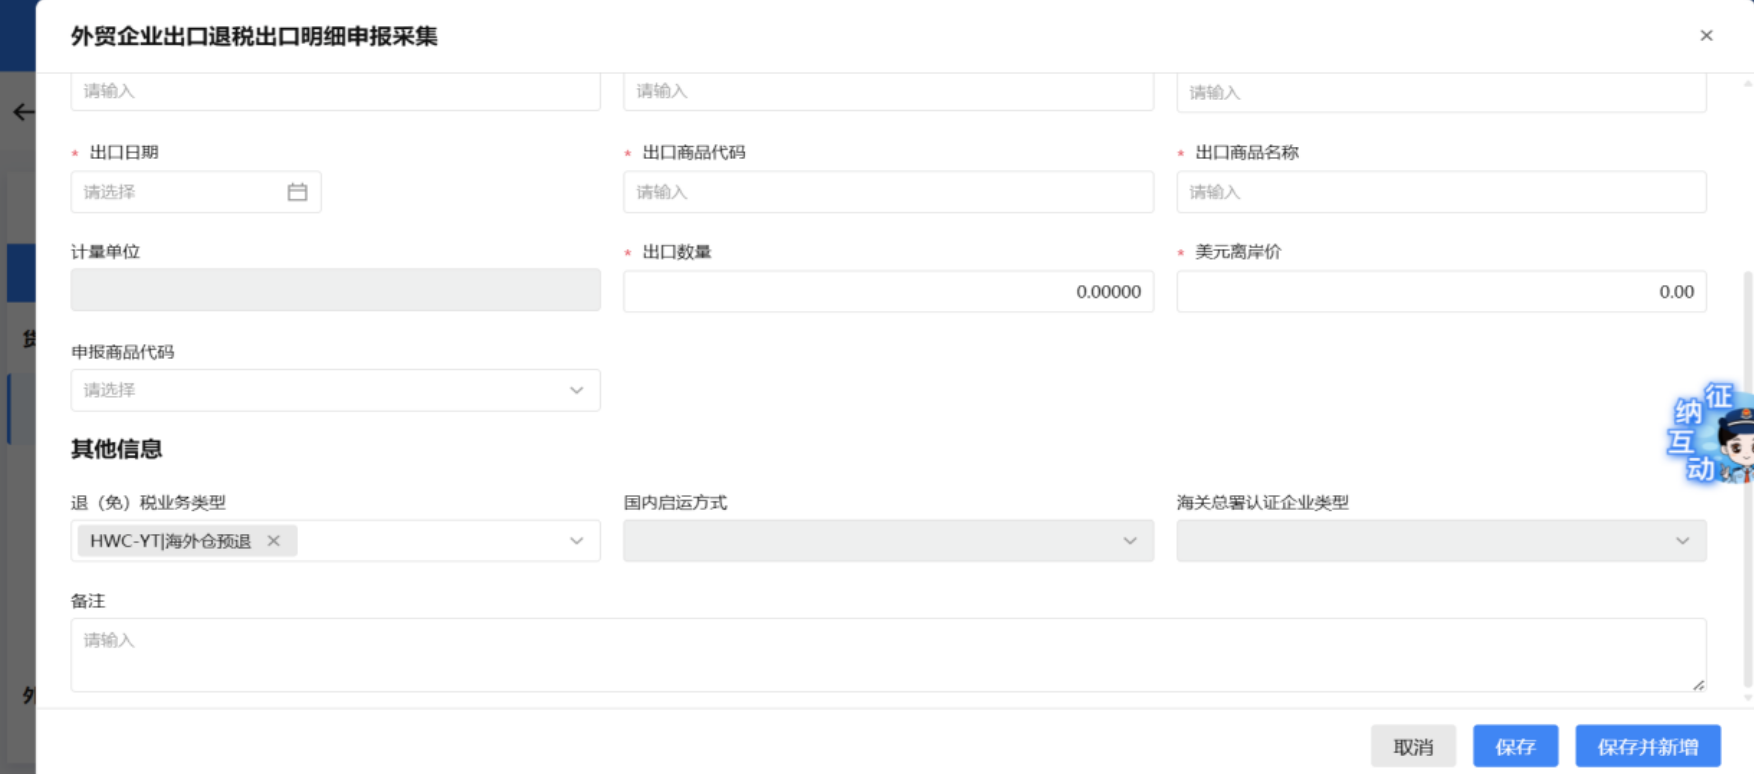Click the 保存并新增 button
The width and height of the screenshot is (1754, 774).
tap(1648, 747)
